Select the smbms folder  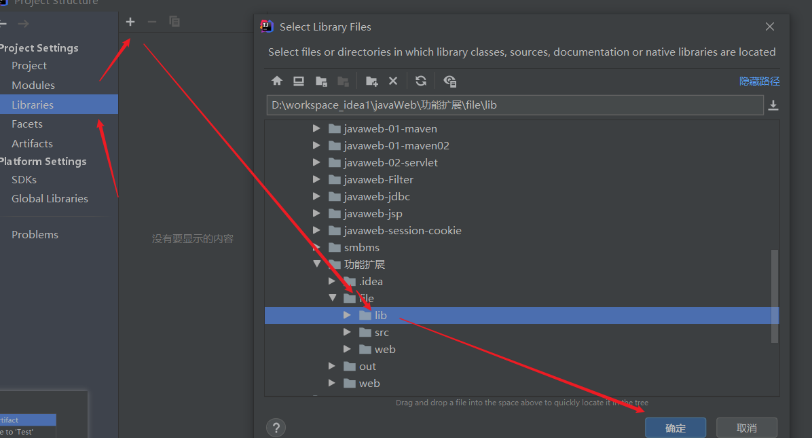click(x=361, y=247)
